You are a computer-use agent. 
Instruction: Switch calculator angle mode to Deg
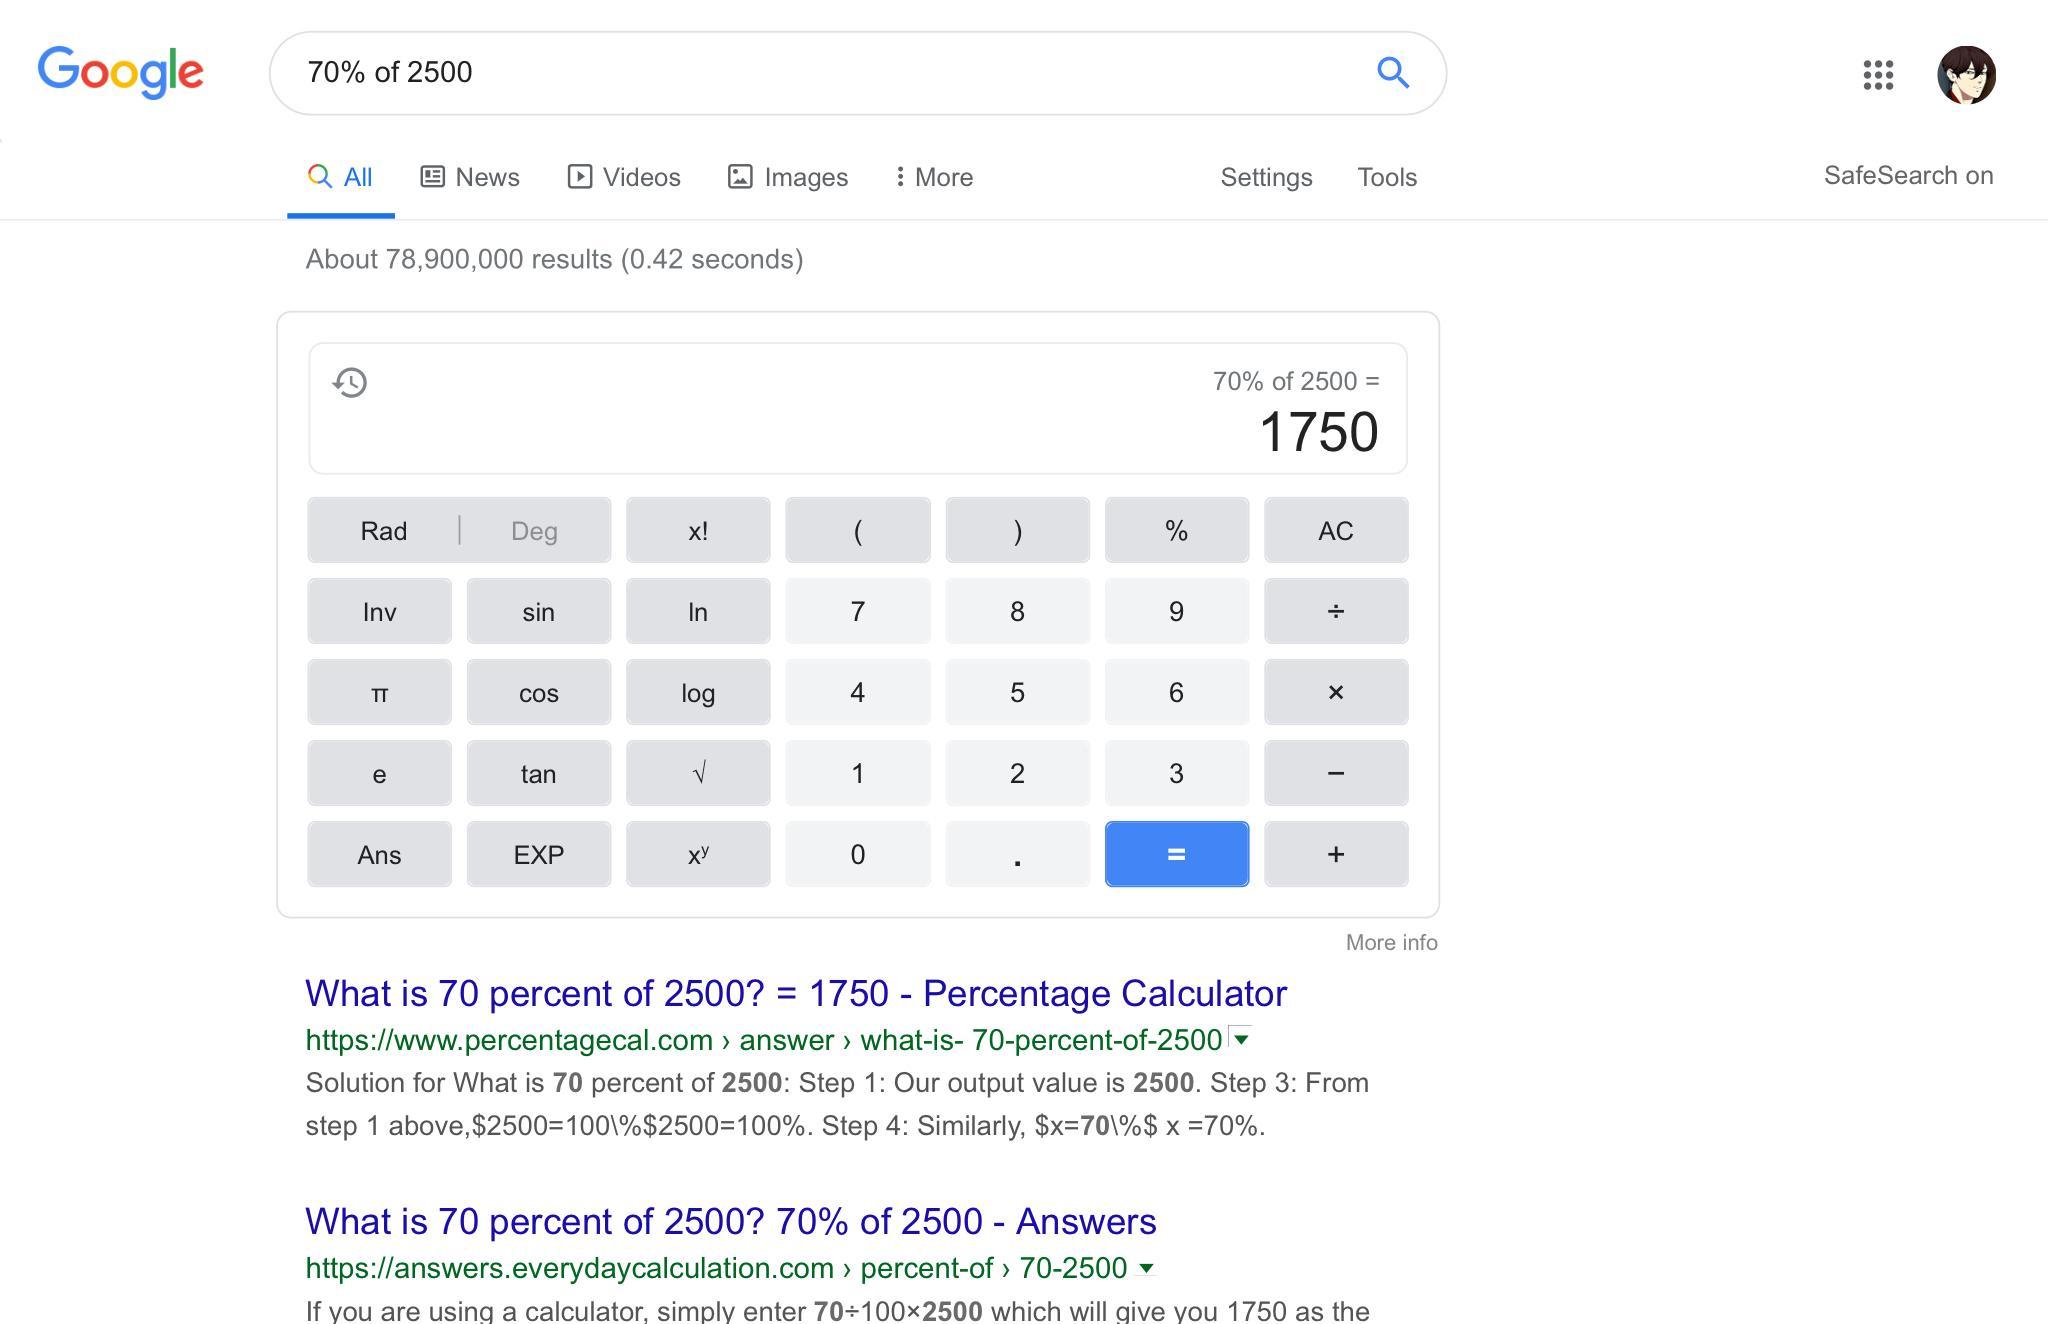535,530
